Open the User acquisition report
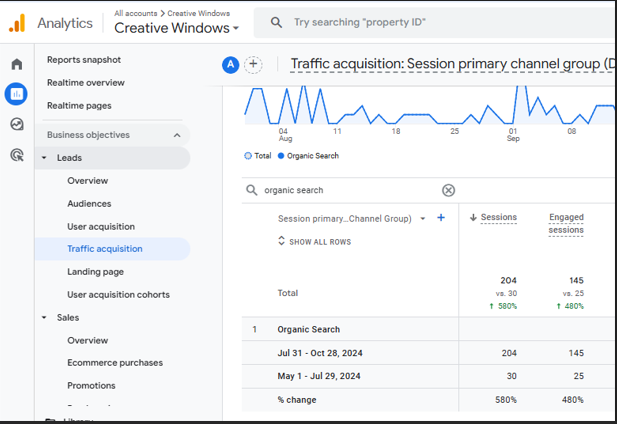Viewport: 617px width, 424px height. pos(101,227)
